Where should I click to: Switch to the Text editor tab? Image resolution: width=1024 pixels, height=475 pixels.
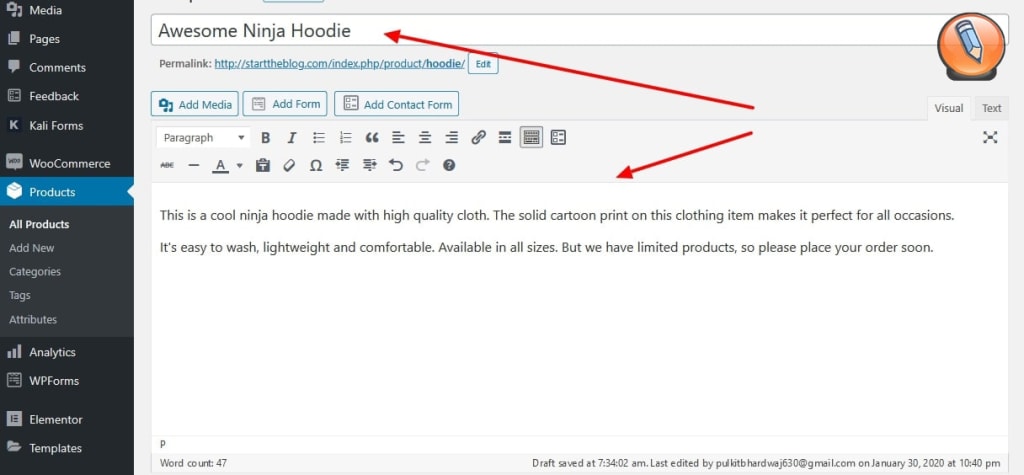pos(991,108)
